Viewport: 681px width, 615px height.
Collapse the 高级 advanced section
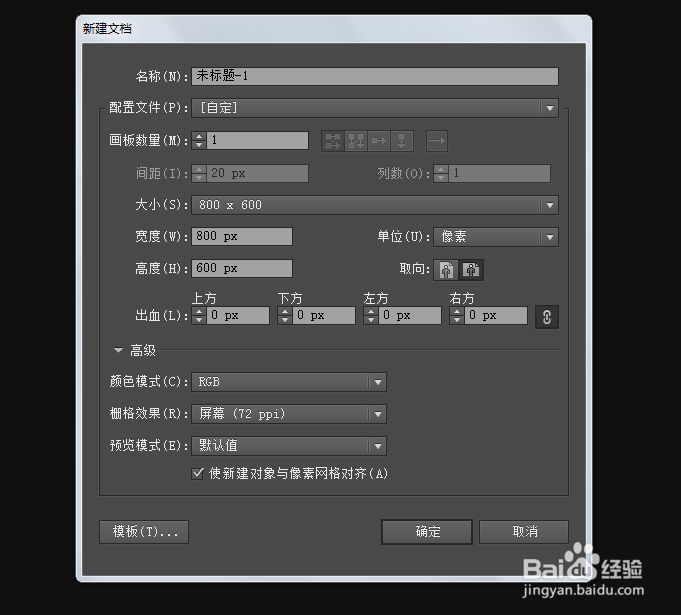click(118, 350)
